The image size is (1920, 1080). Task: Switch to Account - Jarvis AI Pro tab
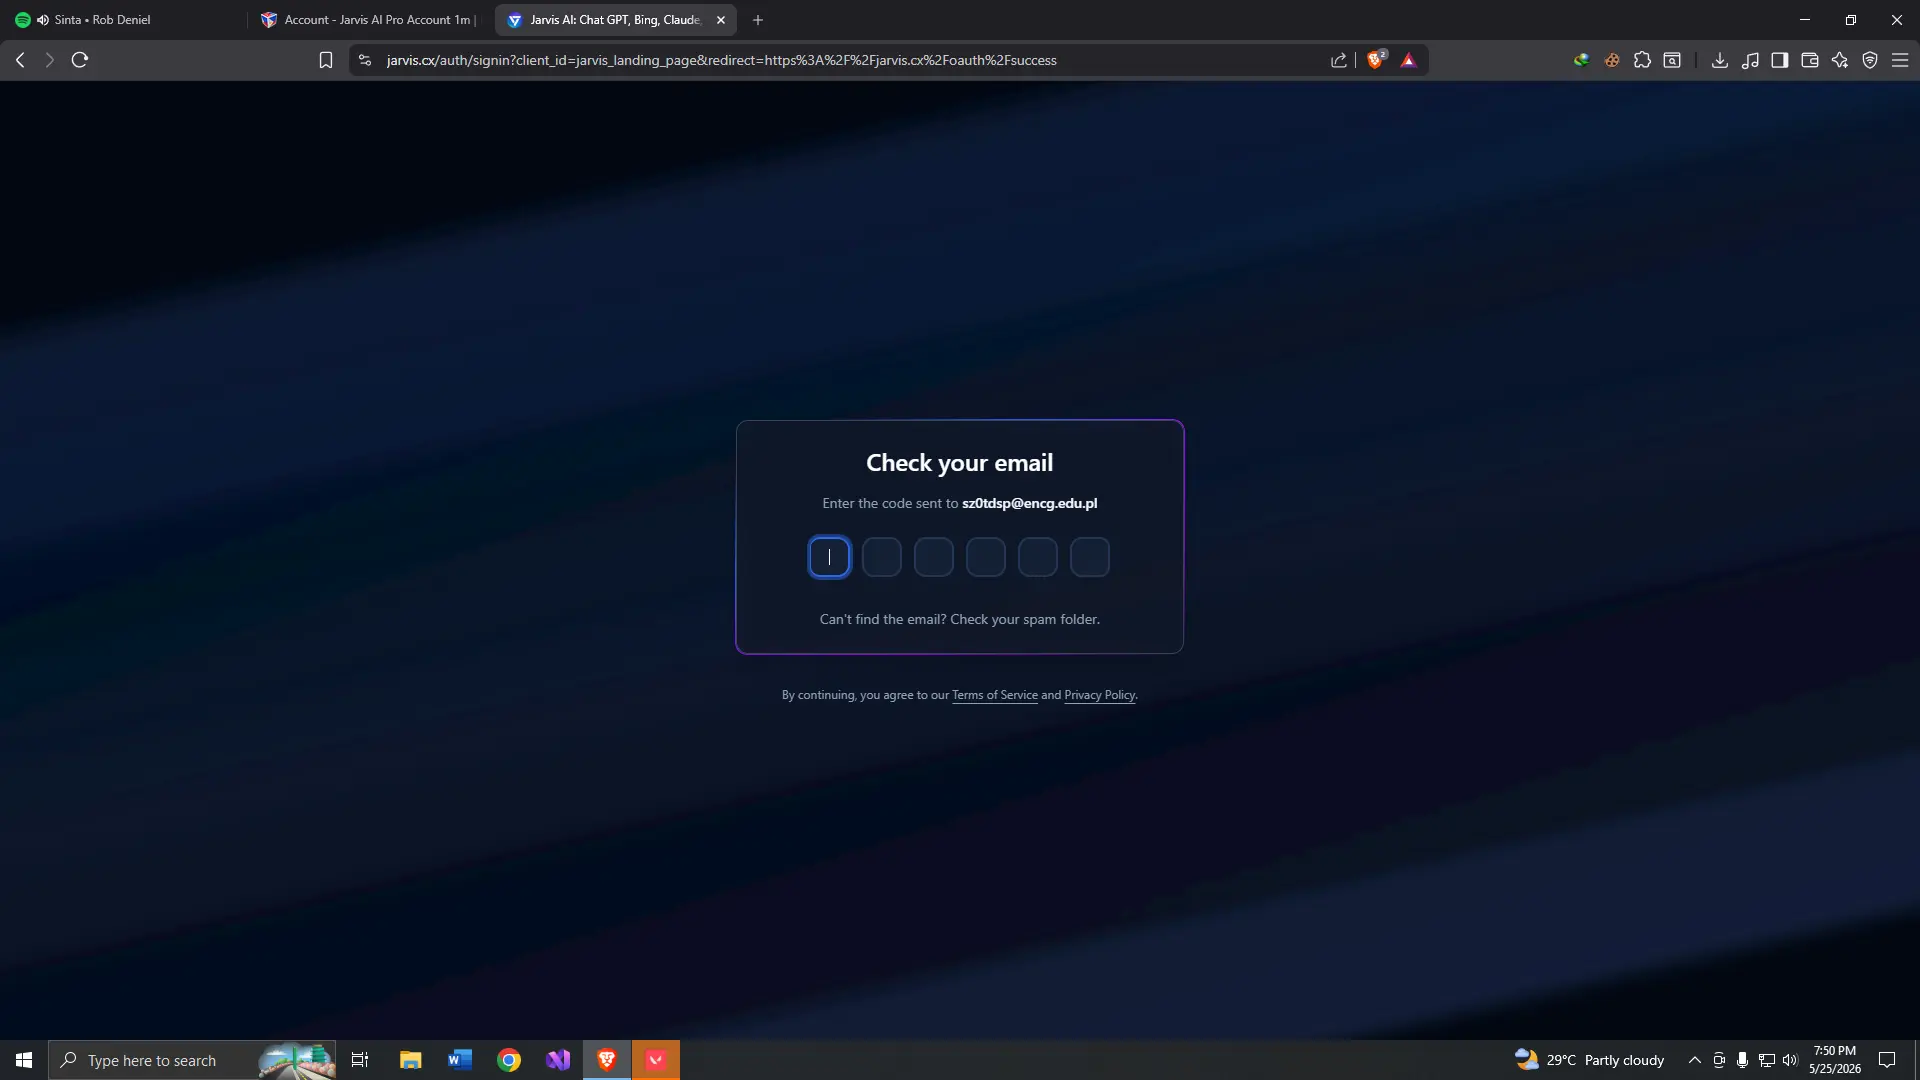tap(367, 20)
